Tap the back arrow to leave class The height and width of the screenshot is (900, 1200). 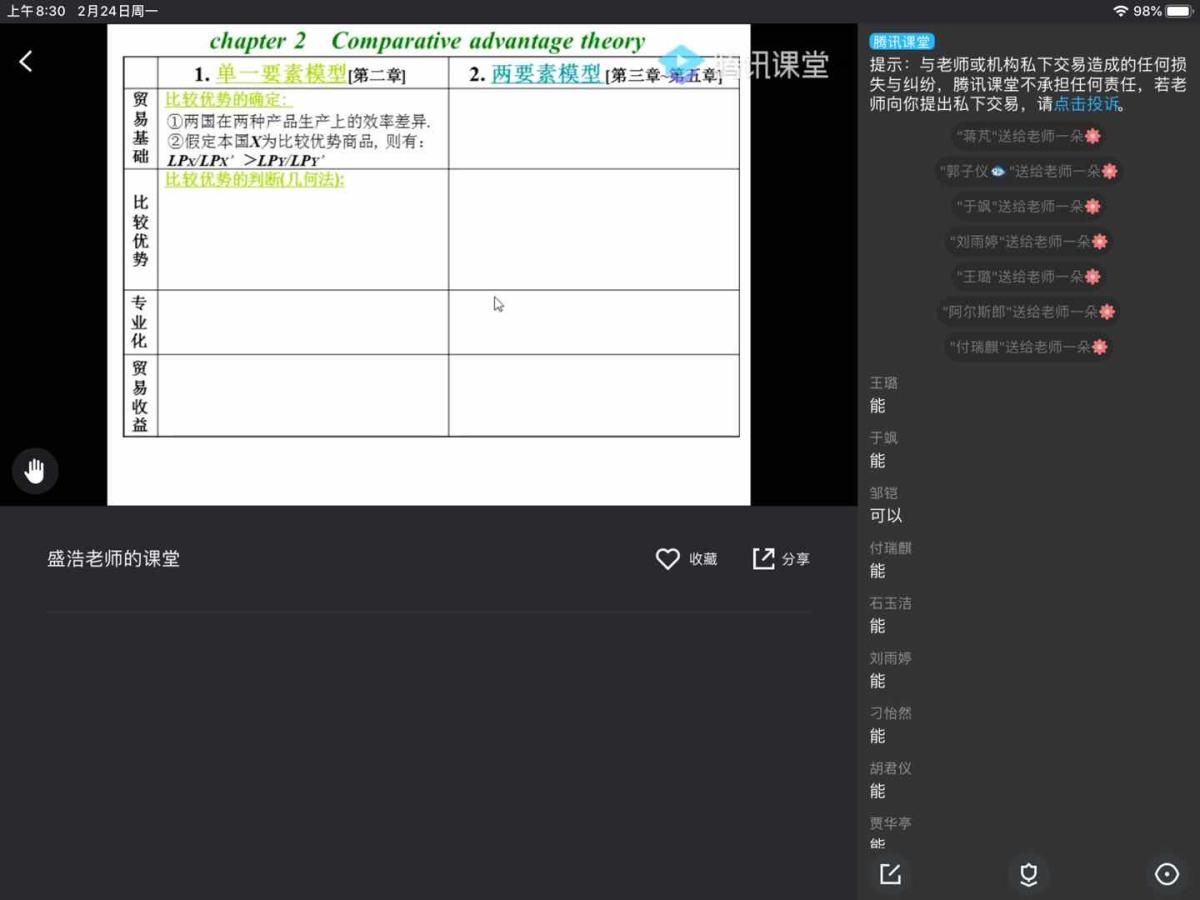pos(26,61)
